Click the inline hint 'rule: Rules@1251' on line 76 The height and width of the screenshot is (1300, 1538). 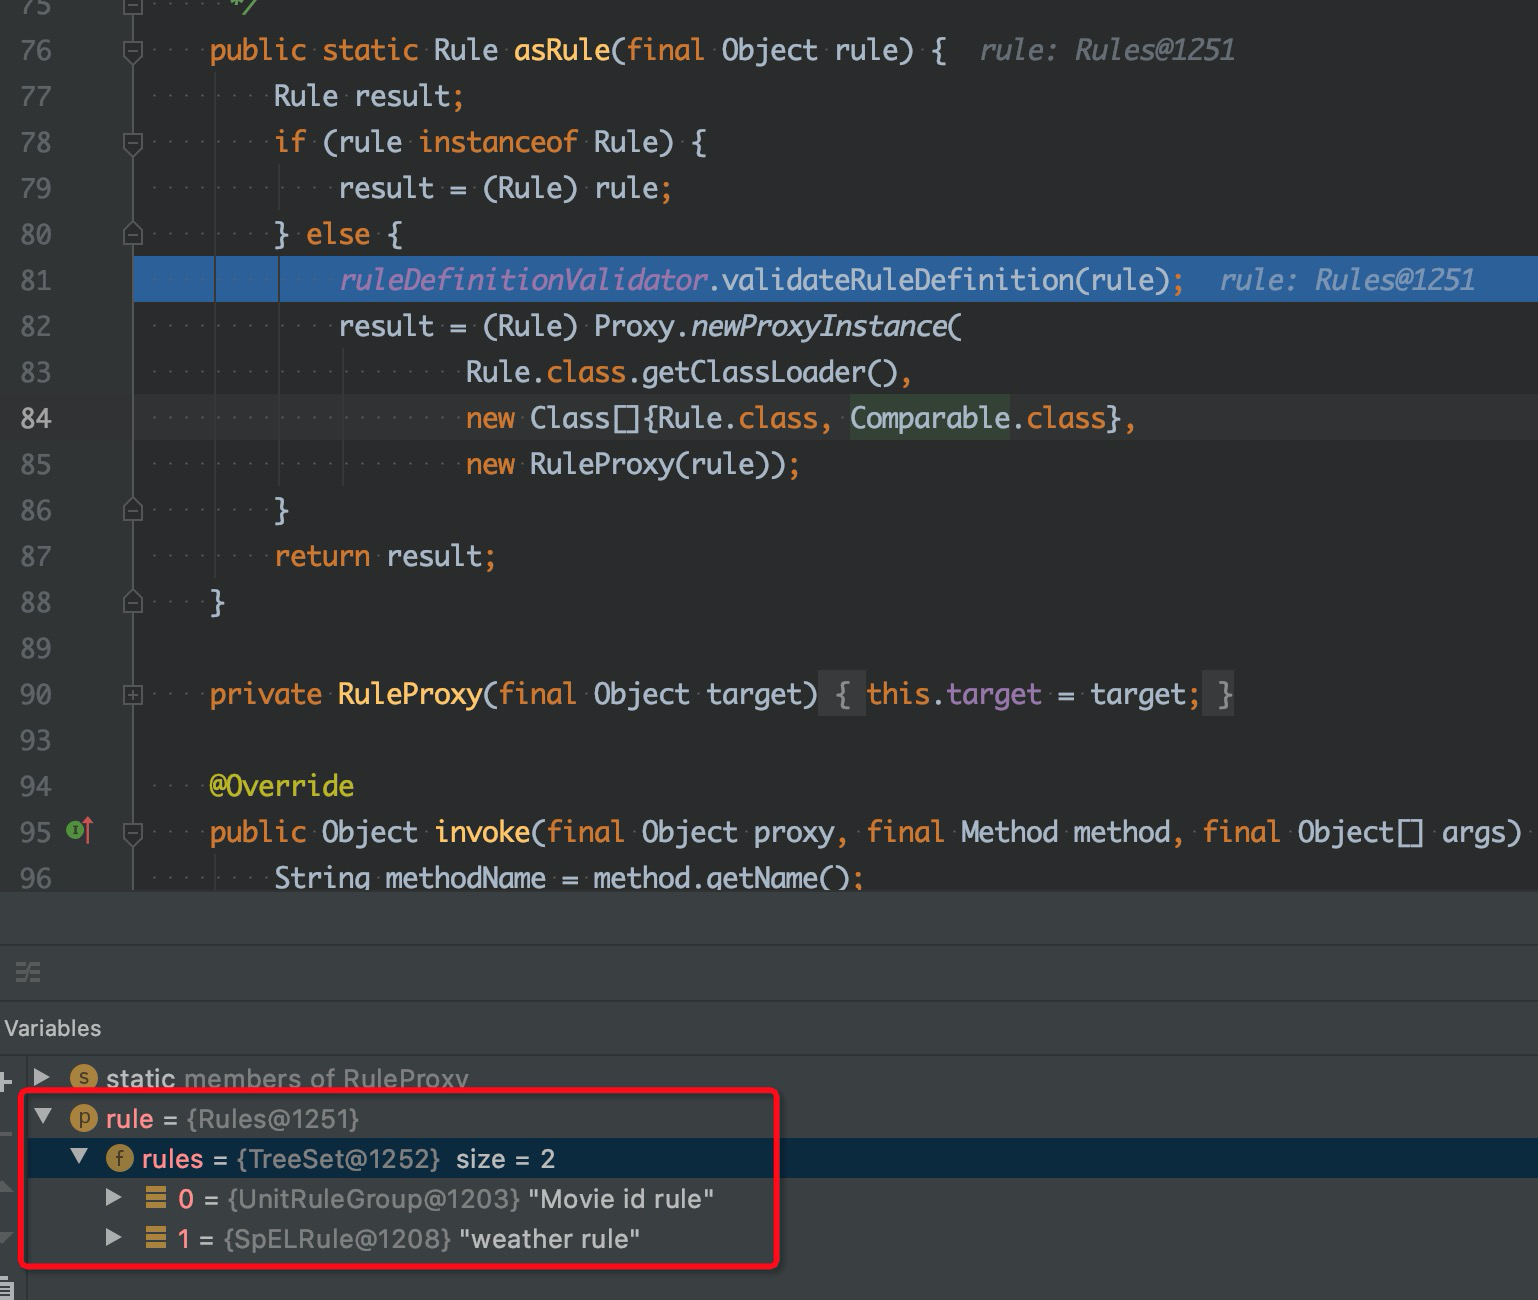pyautogui.click(x=1107, y=50)
